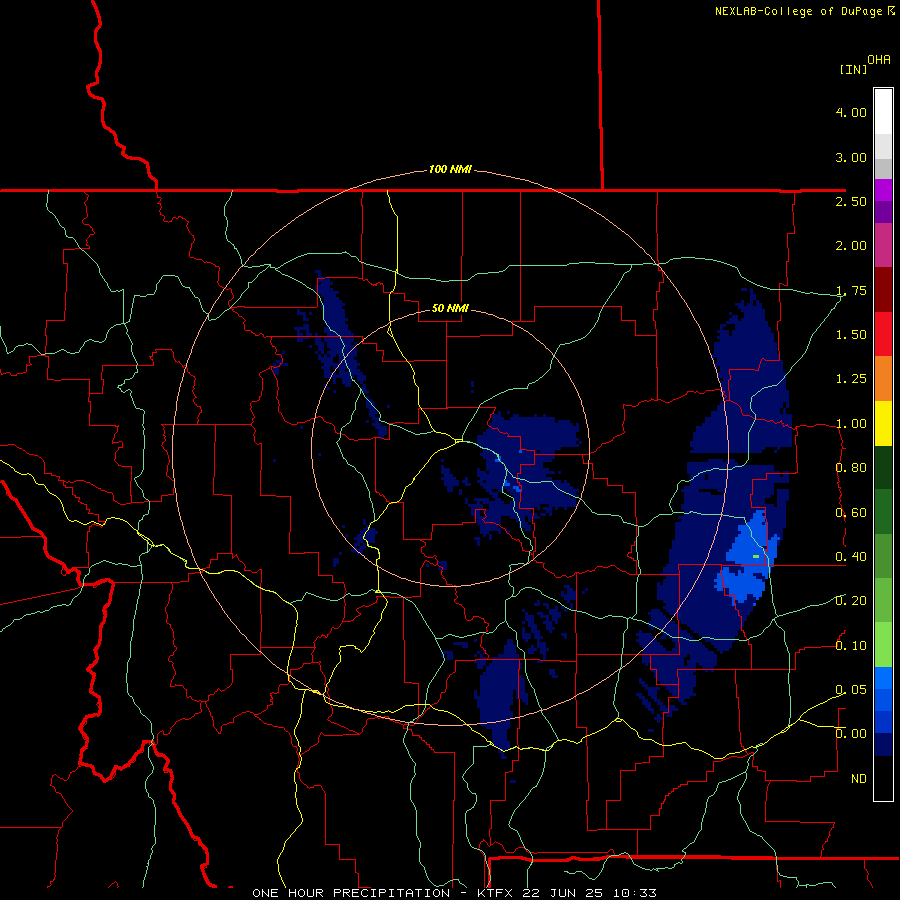The height and width of the screenshot is (900, 900).
Task: Click the 1.50 legend value
Action: click(851, 335)
